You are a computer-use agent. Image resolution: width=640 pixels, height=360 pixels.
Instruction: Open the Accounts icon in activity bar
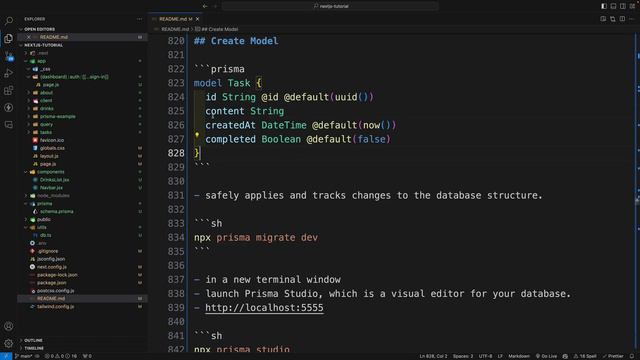point(9,326)
